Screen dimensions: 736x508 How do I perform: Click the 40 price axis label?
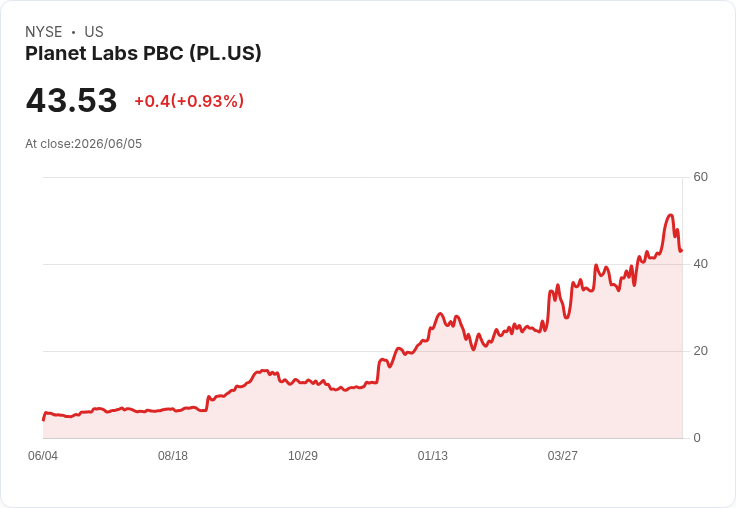point(700,264)
